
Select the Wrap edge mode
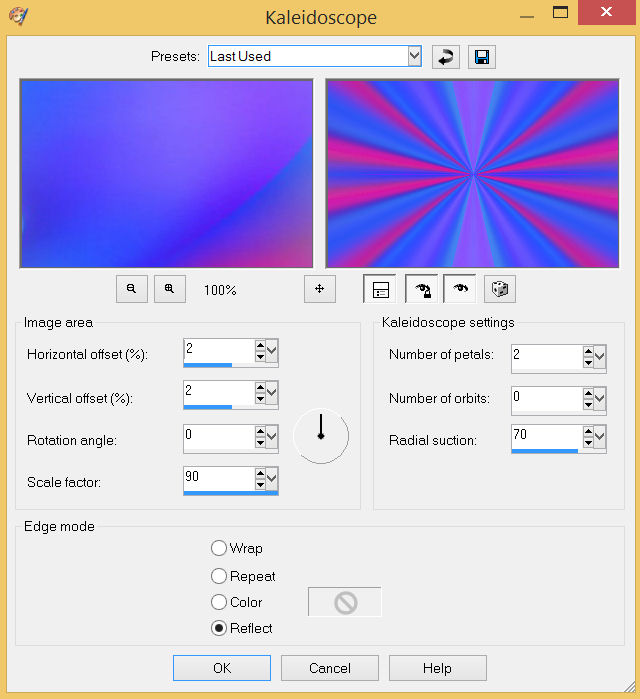pos(219,548)
